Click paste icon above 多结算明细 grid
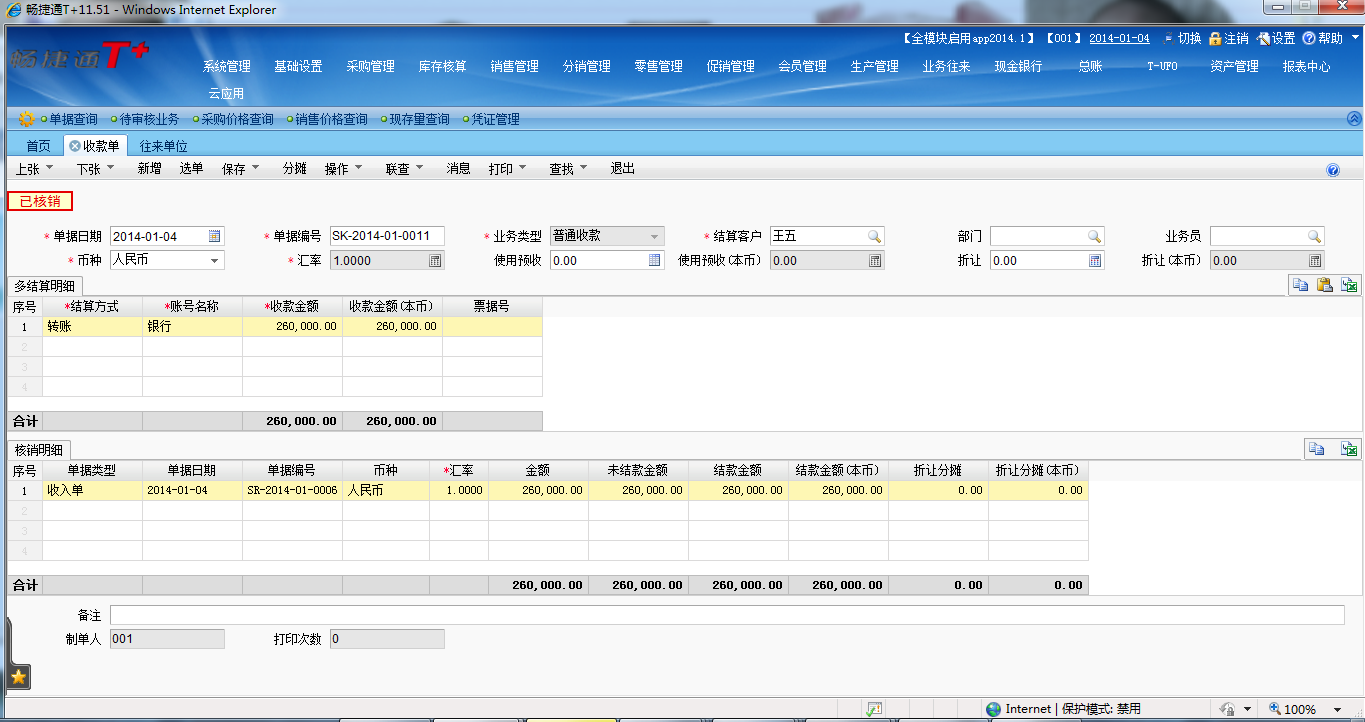The height and width of the screenshot is (722, 1365). (x=1325, y=285)
